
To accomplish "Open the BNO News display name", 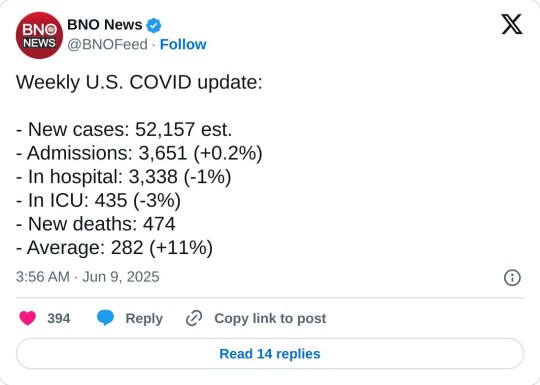I will click(105, 25).
